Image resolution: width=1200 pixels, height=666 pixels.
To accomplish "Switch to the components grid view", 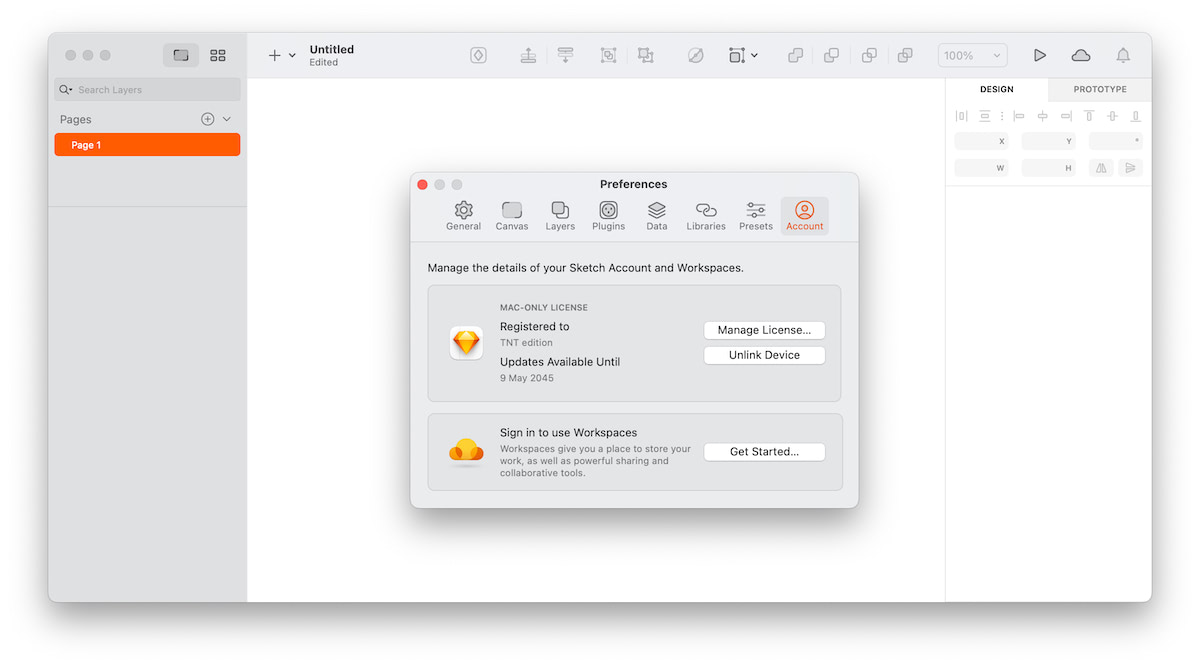I will coord(218,56).
